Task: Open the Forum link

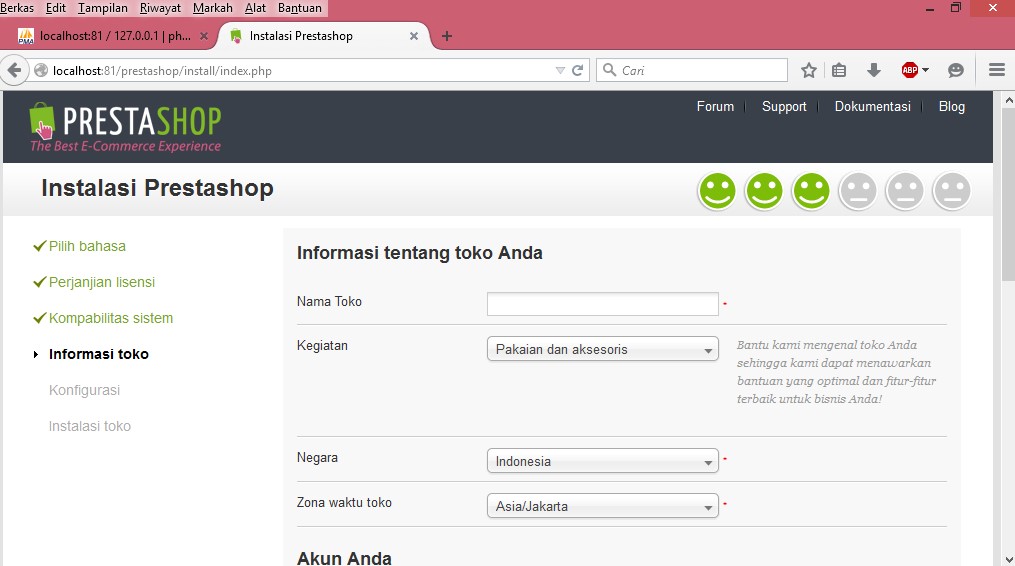Action: (x=715, y=106)
